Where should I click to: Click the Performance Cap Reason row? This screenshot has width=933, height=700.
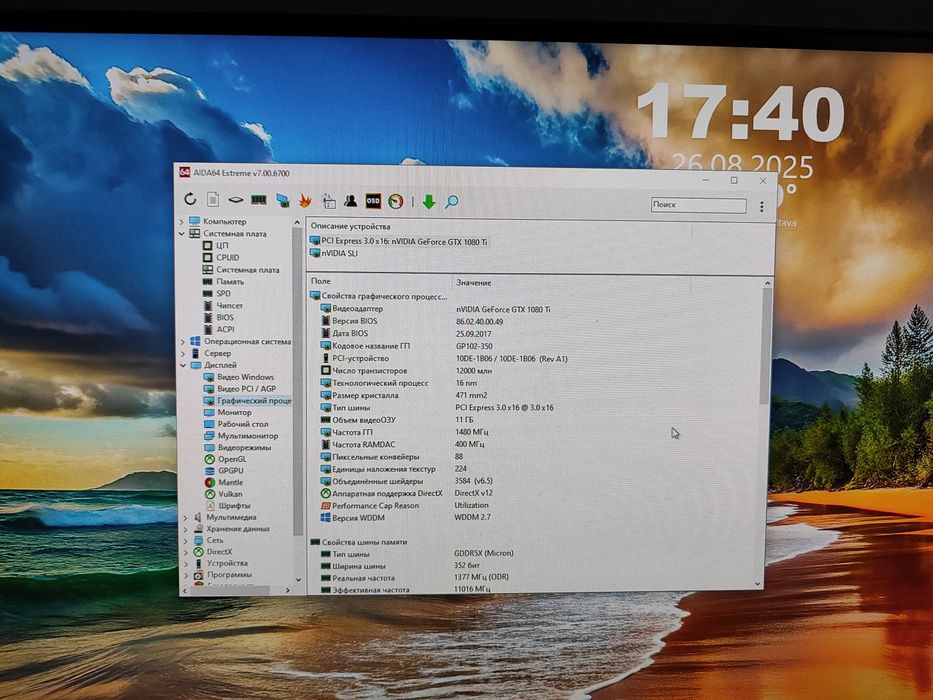pyautogui.click(x=375, y=505)
